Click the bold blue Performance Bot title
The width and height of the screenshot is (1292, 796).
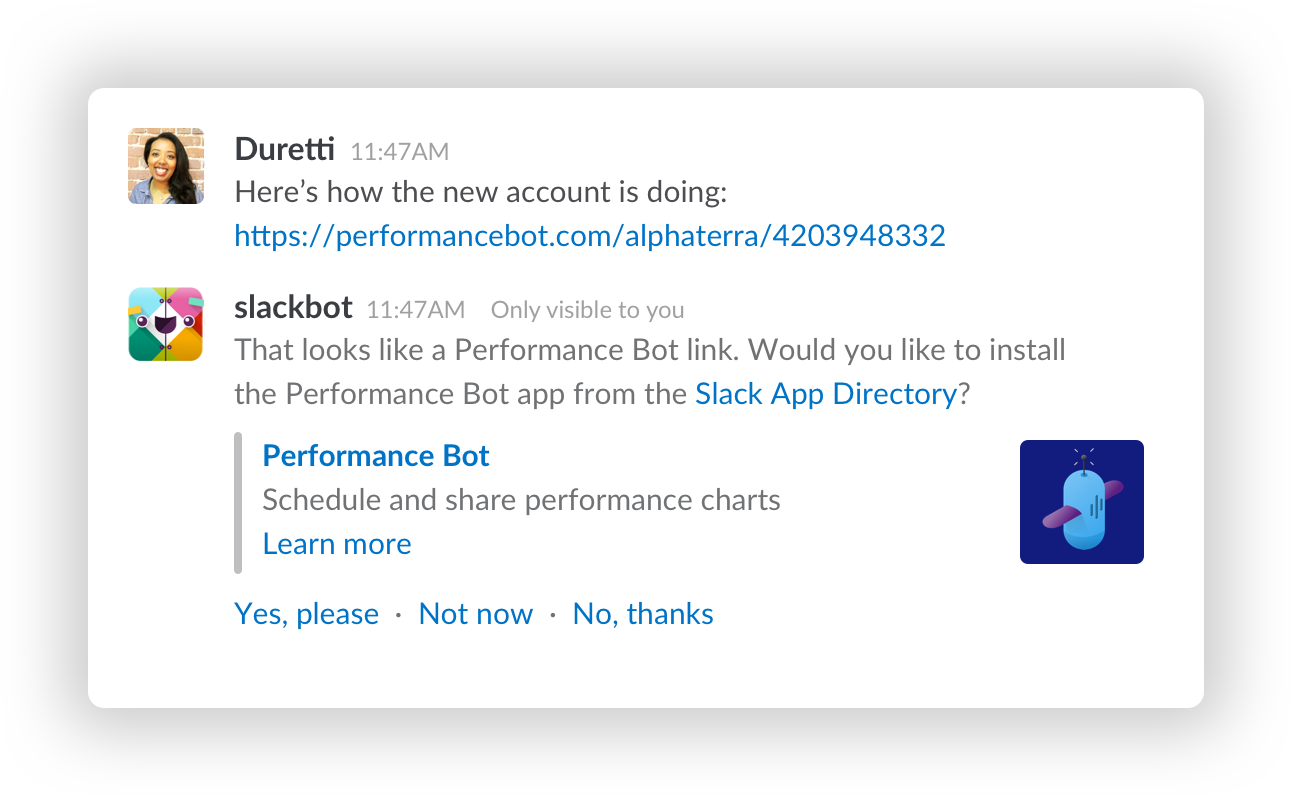click(376, 456)
